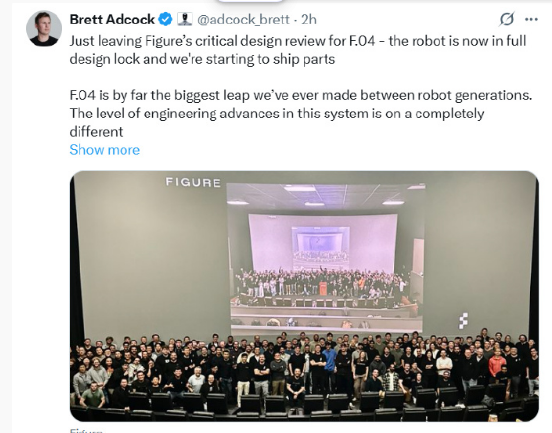Click the partially visible pill at the top center
552x433 pixels.
click(x=250, y=1)
